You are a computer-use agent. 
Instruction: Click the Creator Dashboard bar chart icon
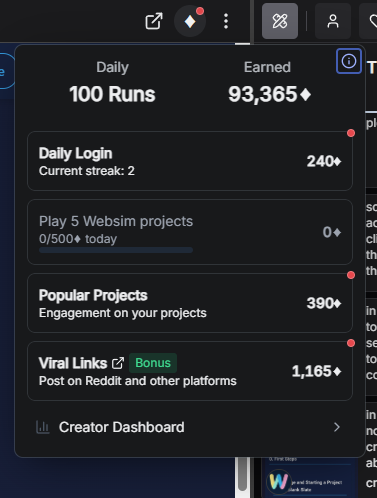43,427
